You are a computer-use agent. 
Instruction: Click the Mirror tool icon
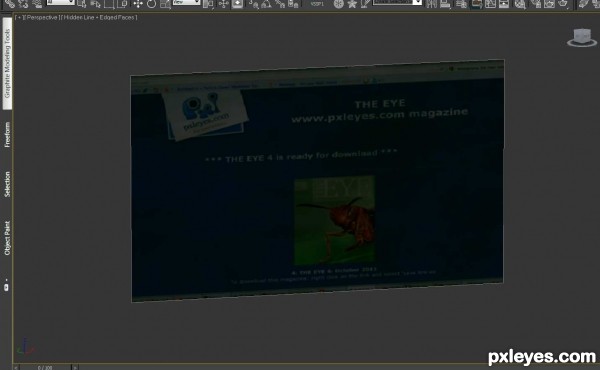[x=431, y=4]
